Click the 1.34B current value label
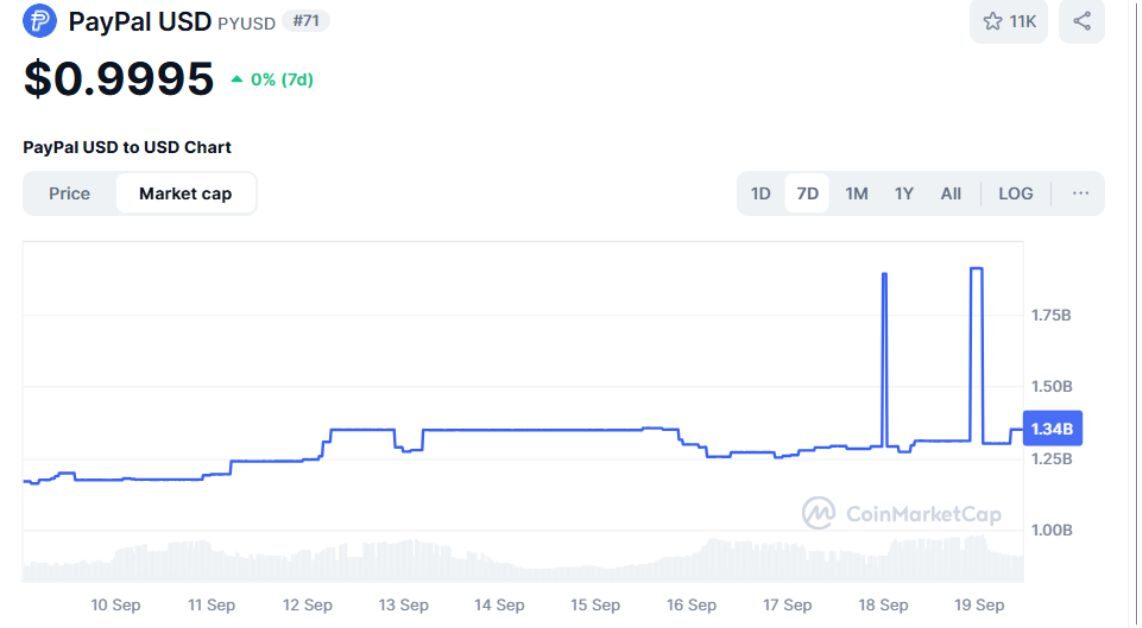 (x=1052, y=428)
